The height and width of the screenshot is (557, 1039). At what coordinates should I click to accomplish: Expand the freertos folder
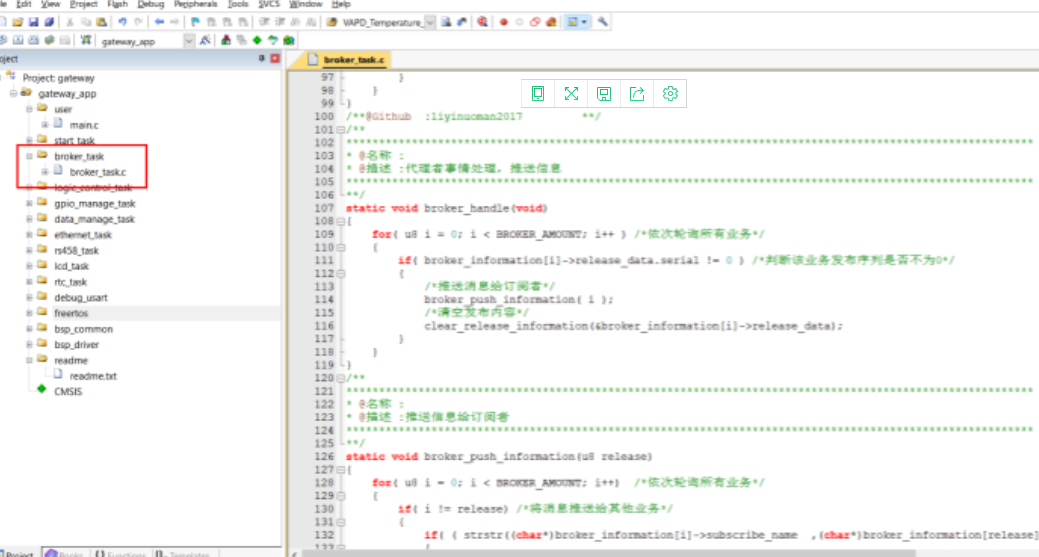[x=29, y=313]
